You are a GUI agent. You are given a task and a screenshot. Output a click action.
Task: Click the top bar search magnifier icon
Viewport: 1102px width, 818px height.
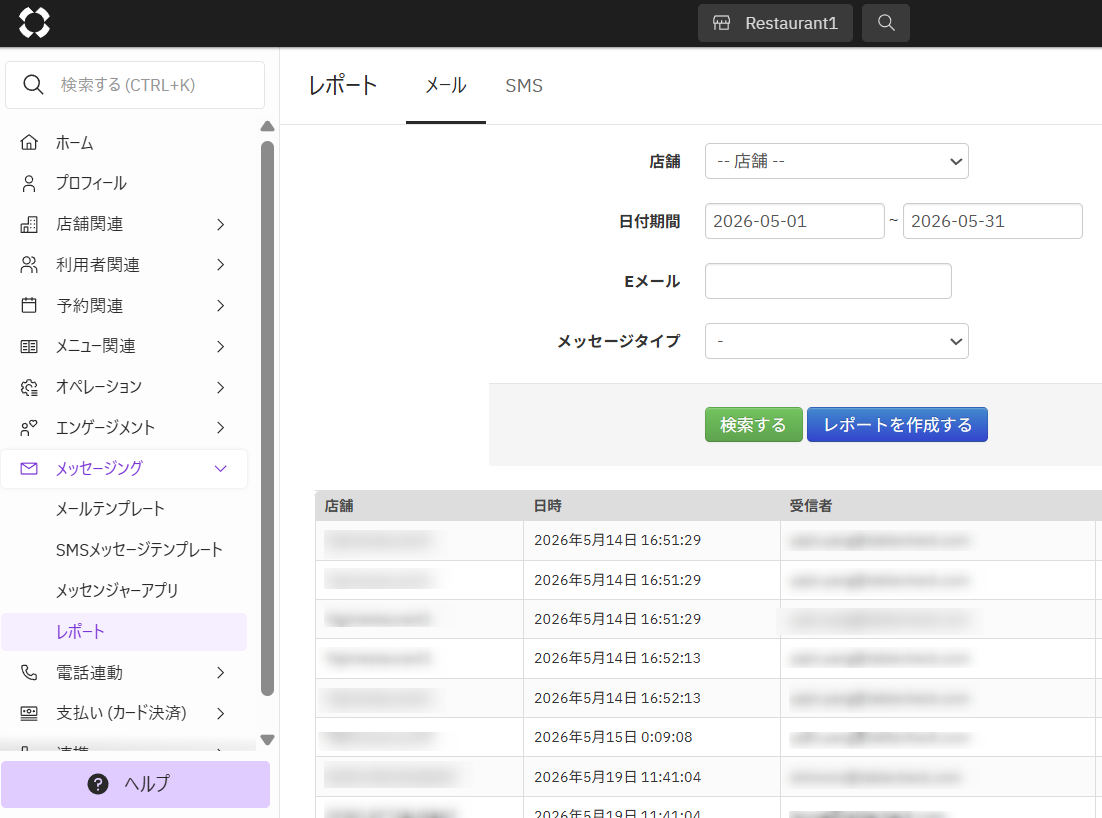point(886,23)
